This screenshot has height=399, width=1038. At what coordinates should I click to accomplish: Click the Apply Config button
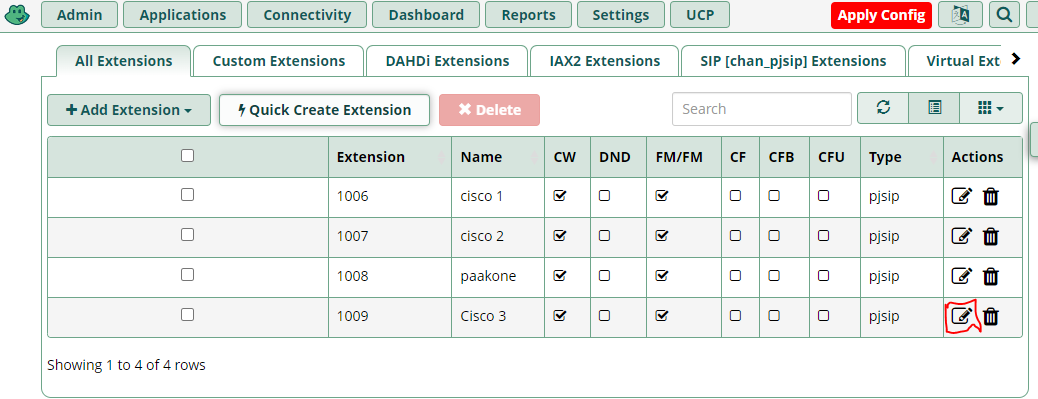pyautogui.click(x=881, y=15)
